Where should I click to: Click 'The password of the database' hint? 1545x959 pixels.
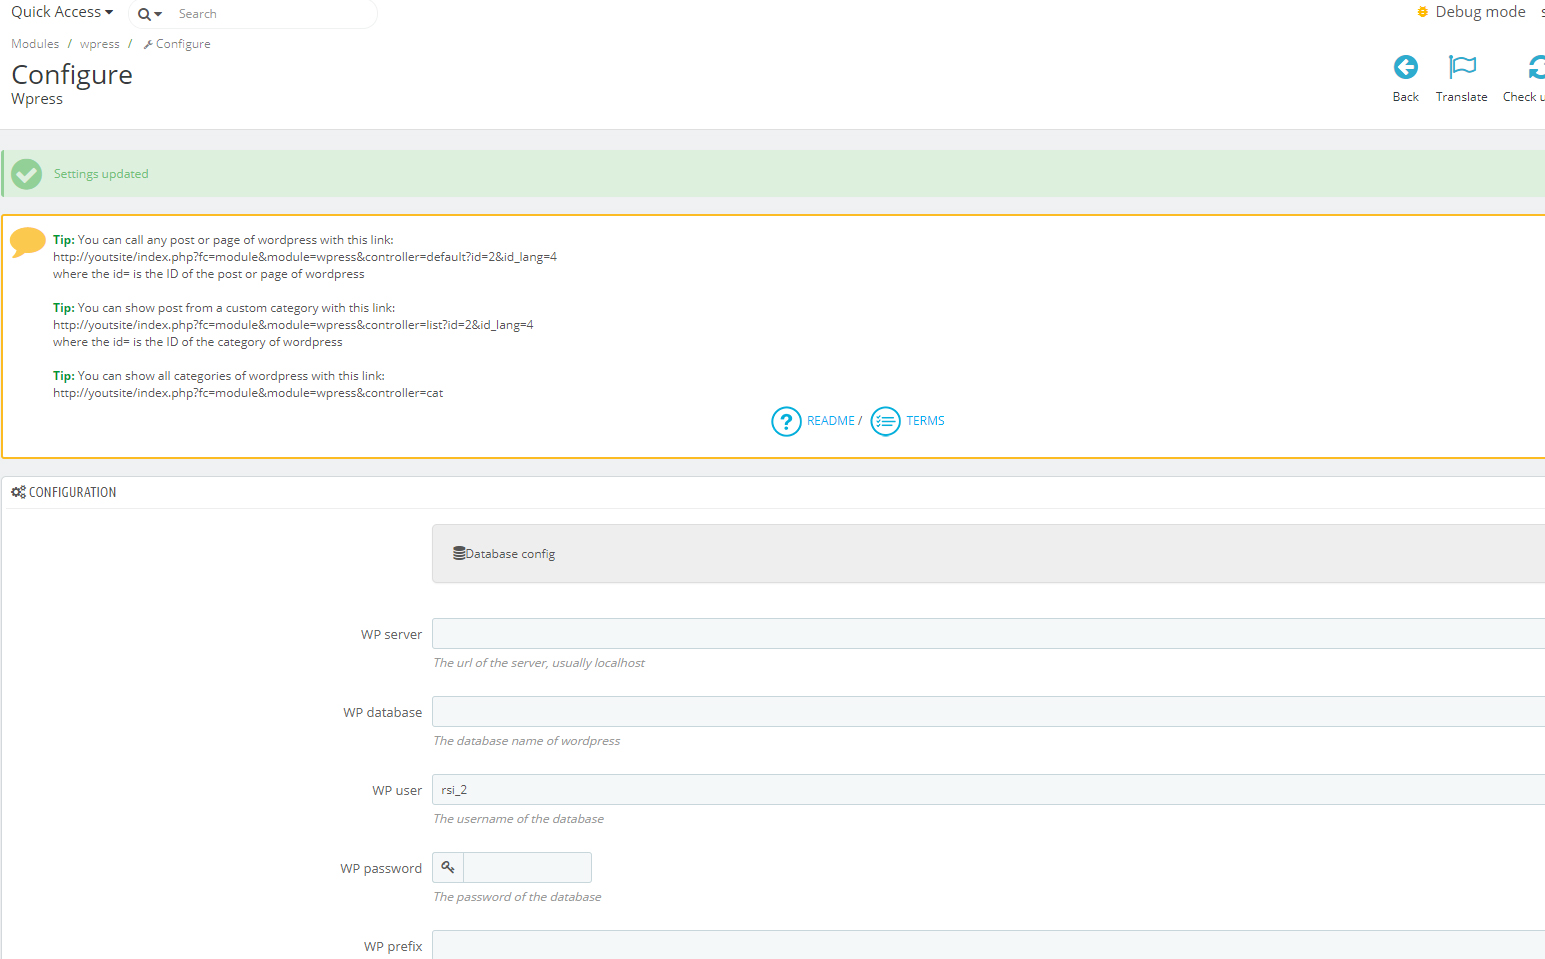coord(517,897)
